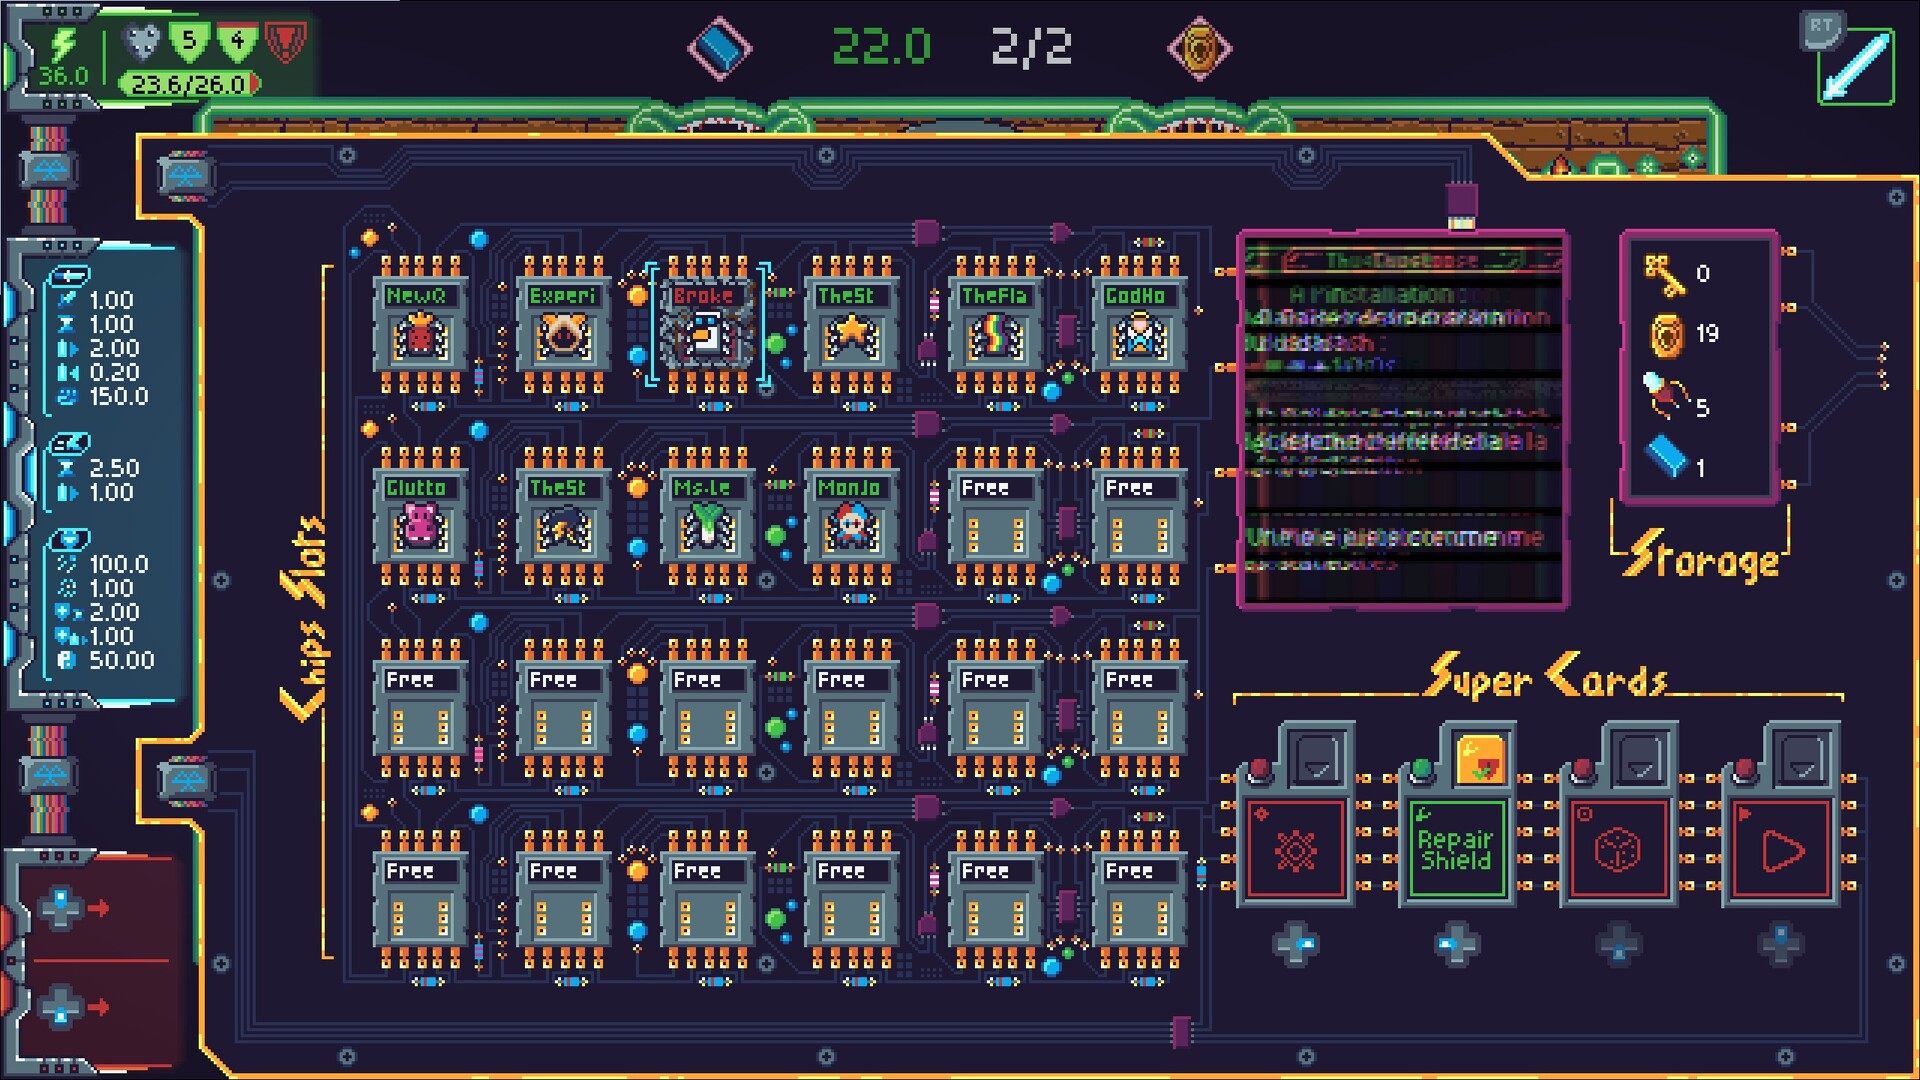Screen dimensions: 1920x1080
Task: Click the highlighted Broke chip
Action: (707, 325)
